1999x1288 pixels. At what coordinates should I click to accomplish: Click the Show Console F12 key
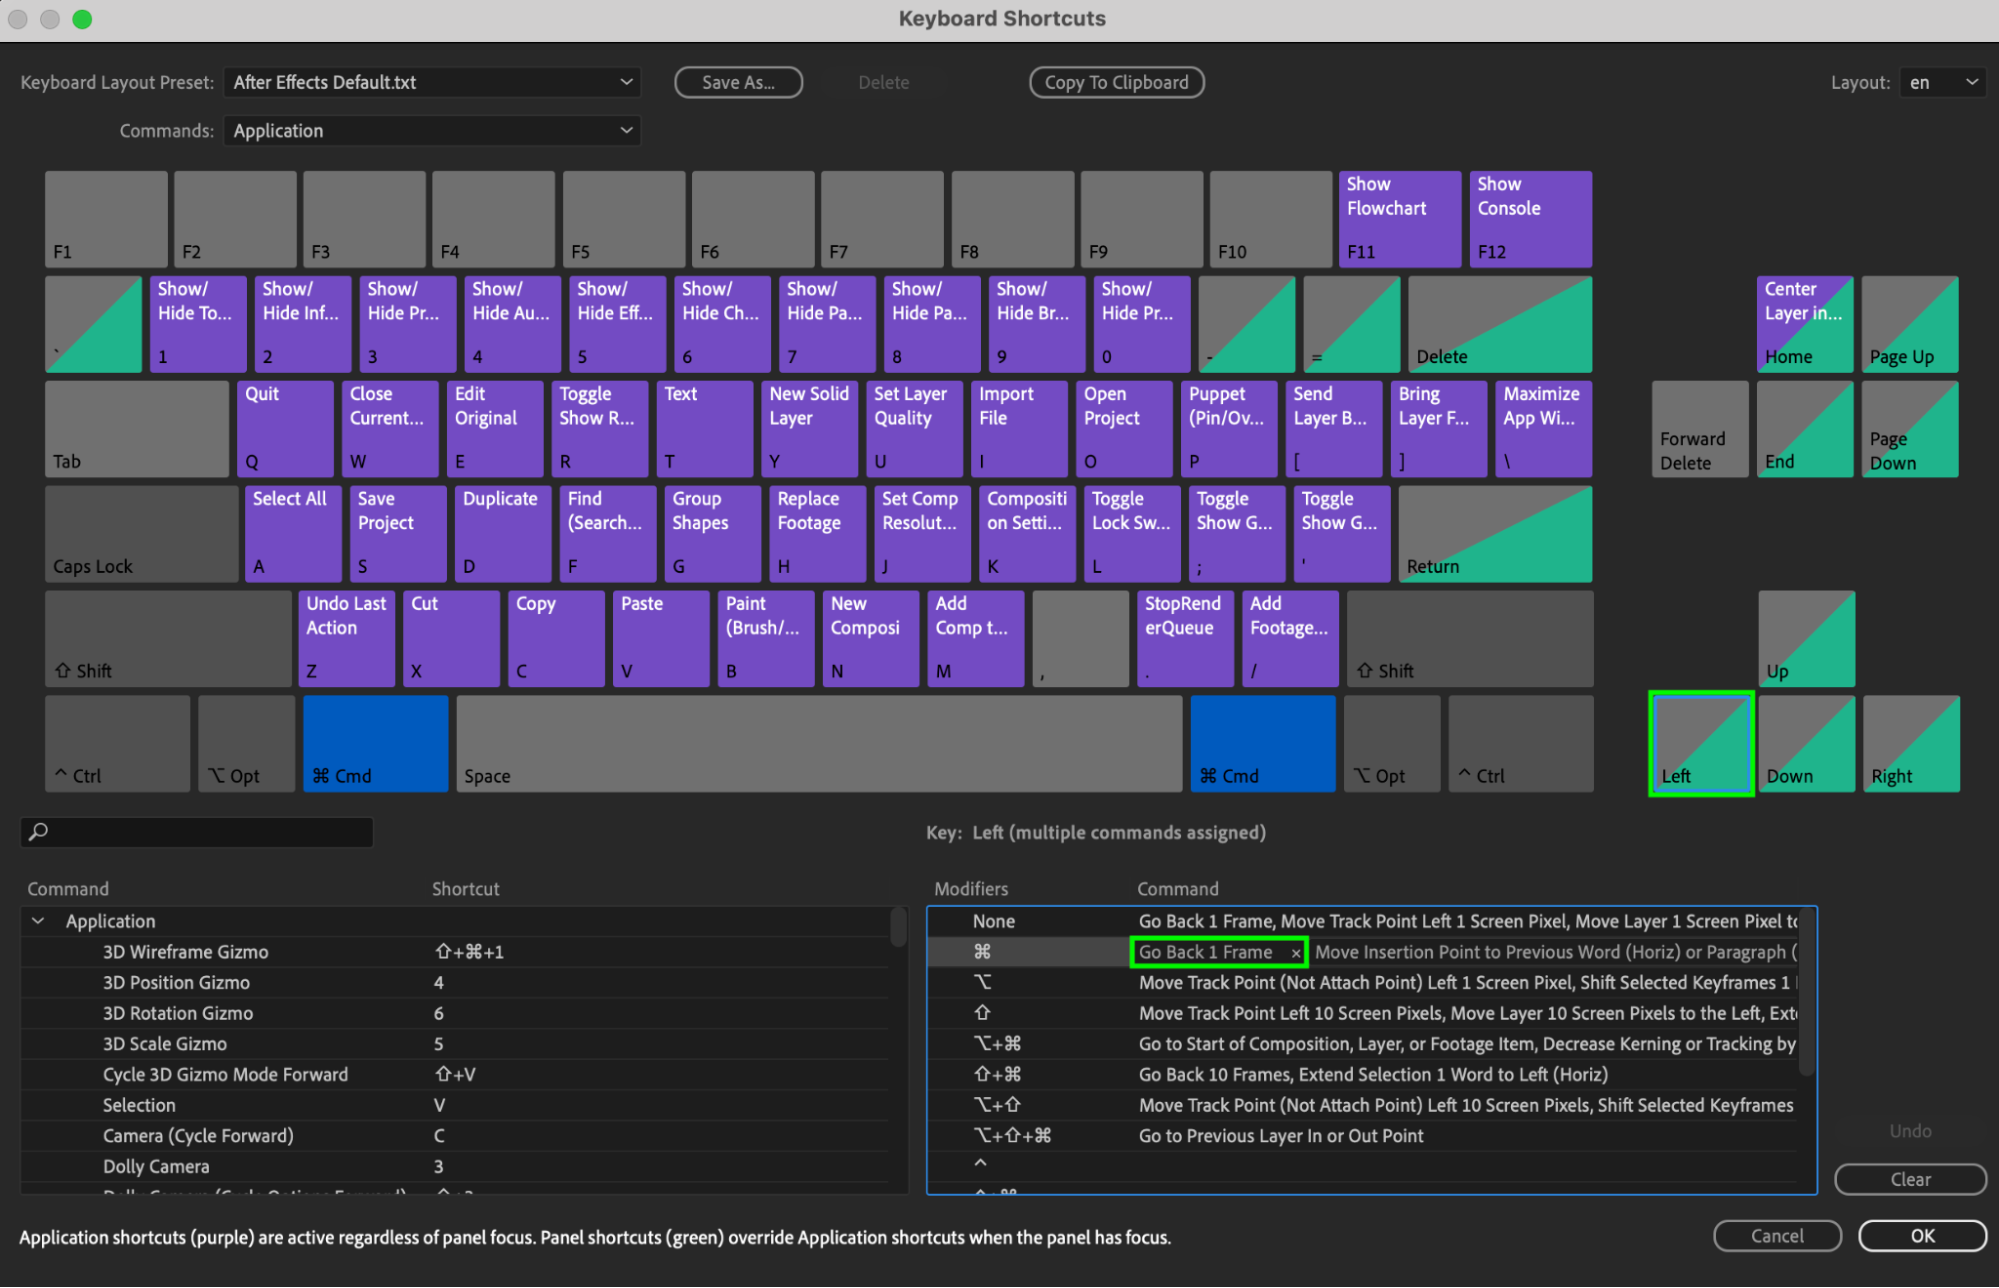tap(1529, 219)
